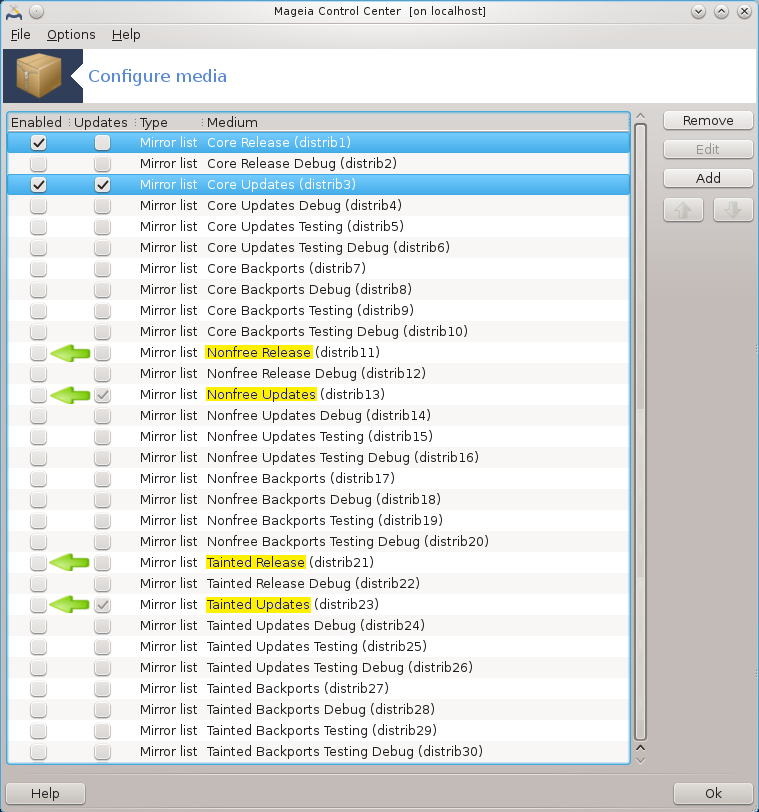Click the scrollbar up arrow above the list
Image resolution: width=759 pixels, height=812 pixels.
(x=640, y=116)
